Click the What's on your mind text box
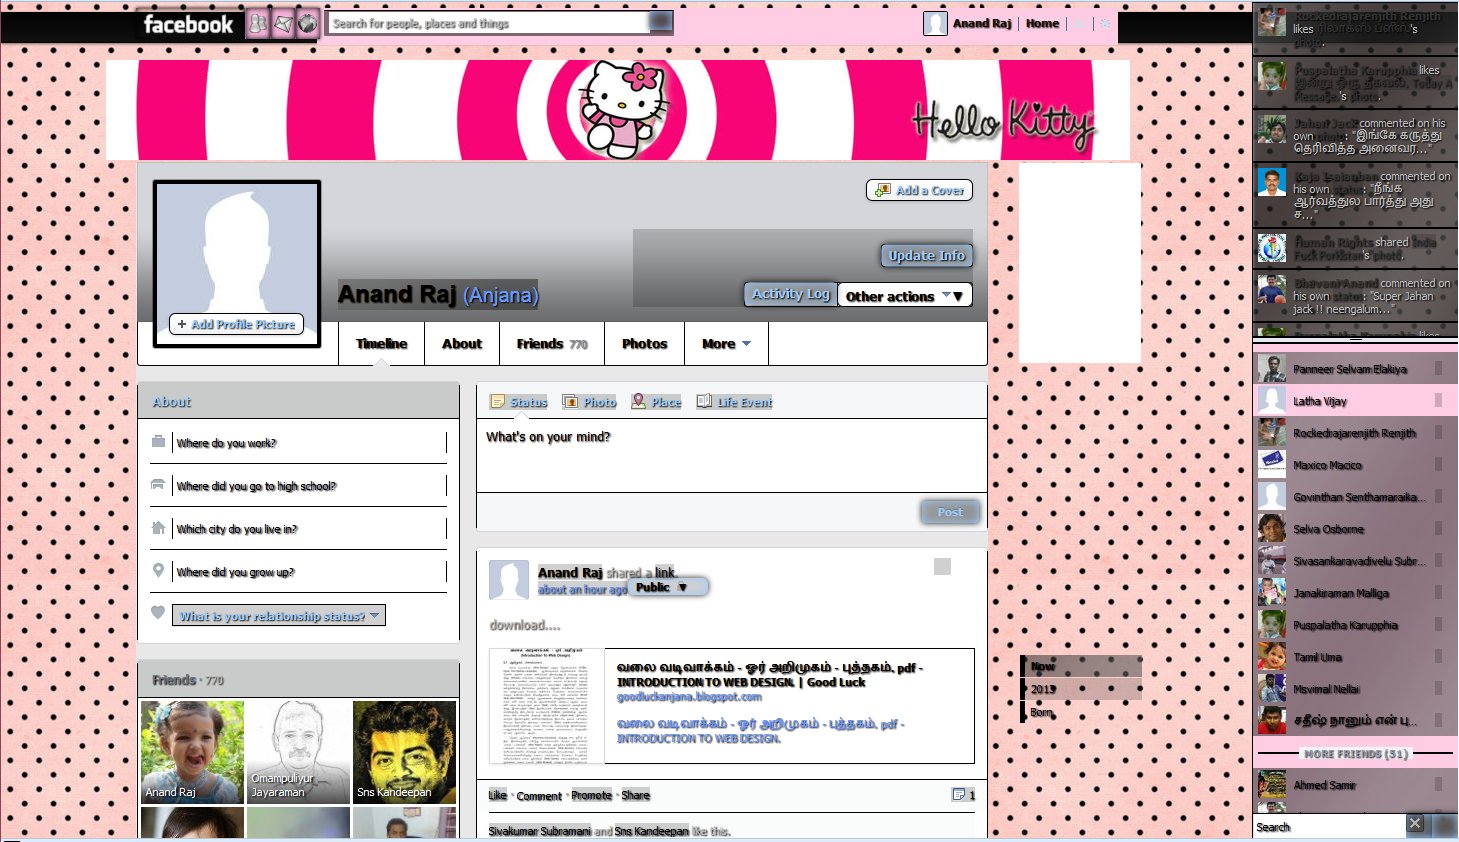 731,455
